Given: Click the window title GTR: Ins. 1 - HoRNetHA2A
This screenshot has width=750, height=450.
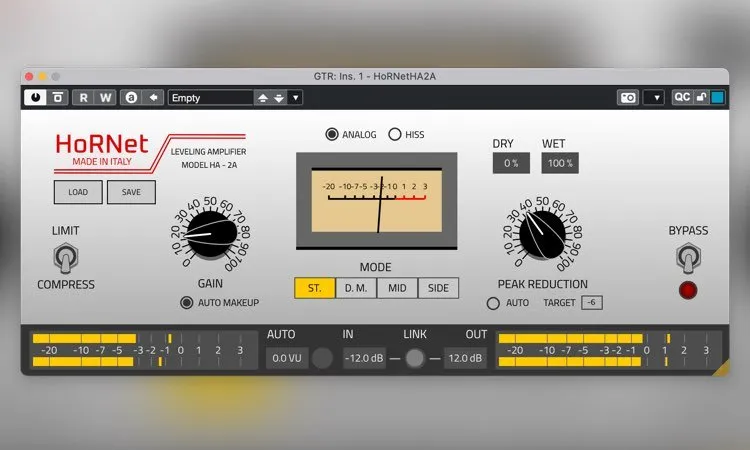Looking at the screenshot, I should (x=375, y=76).
